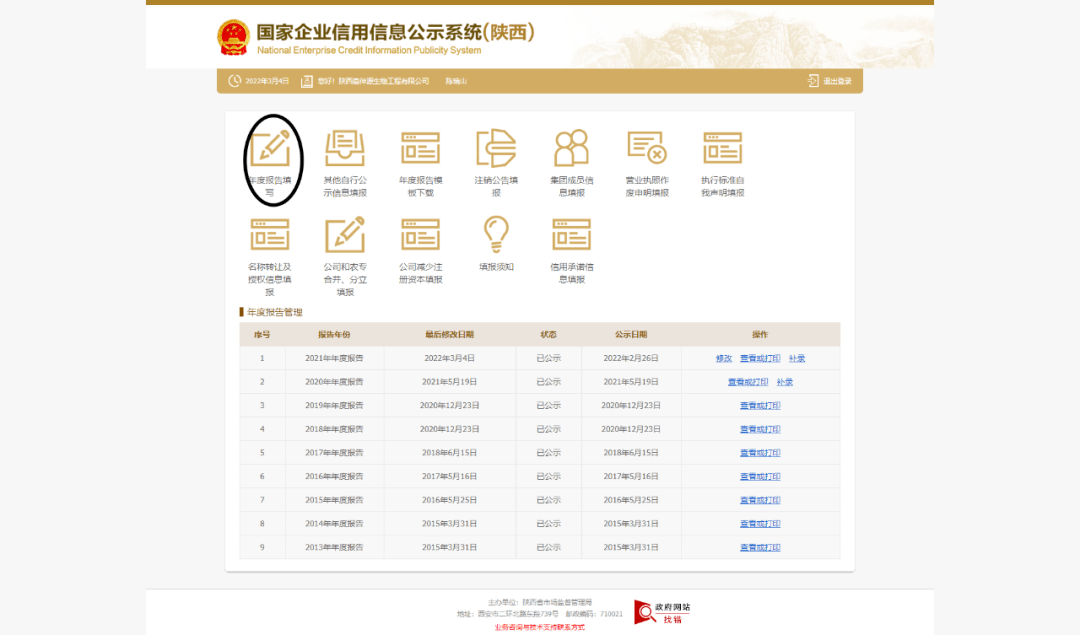1080x635 pixels.
Task: Click 查看或打印 for the 2021年年度报告
Action: pos(760,358)
